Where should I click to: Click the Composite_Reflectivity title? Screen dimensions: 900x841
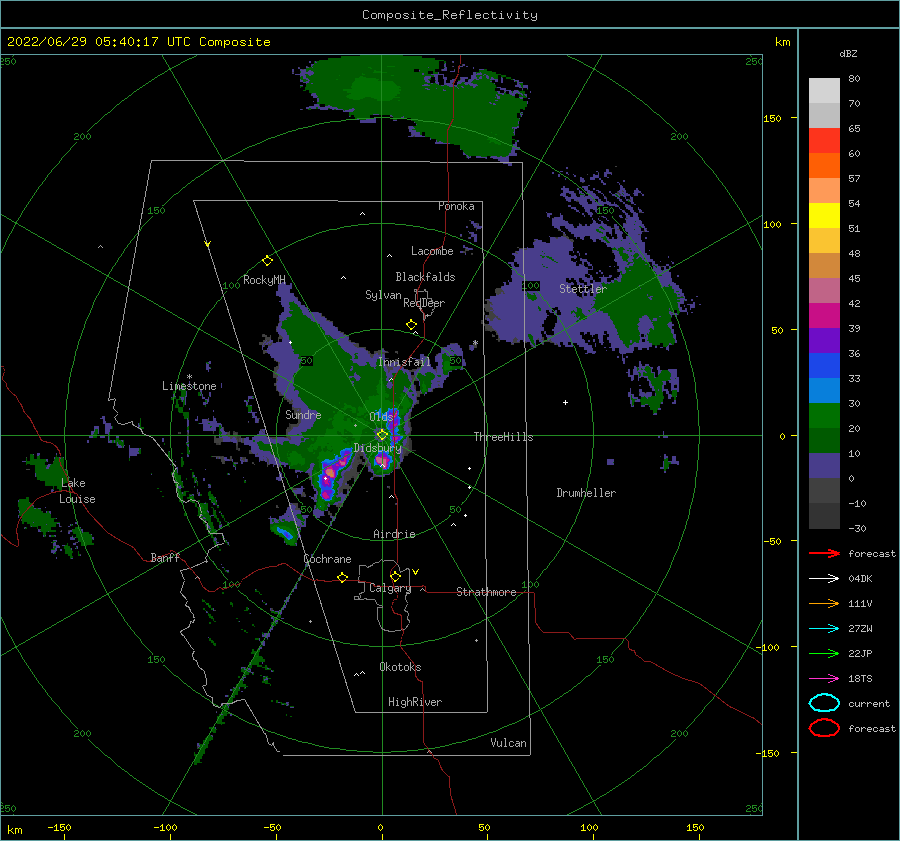click(x=450, y=15)
